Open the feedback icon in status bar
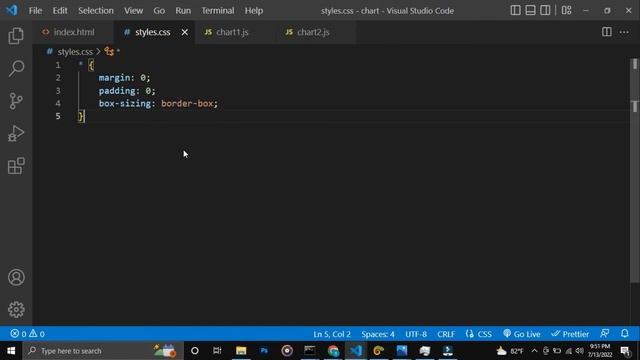640x360 pixels. coord(605,334)
